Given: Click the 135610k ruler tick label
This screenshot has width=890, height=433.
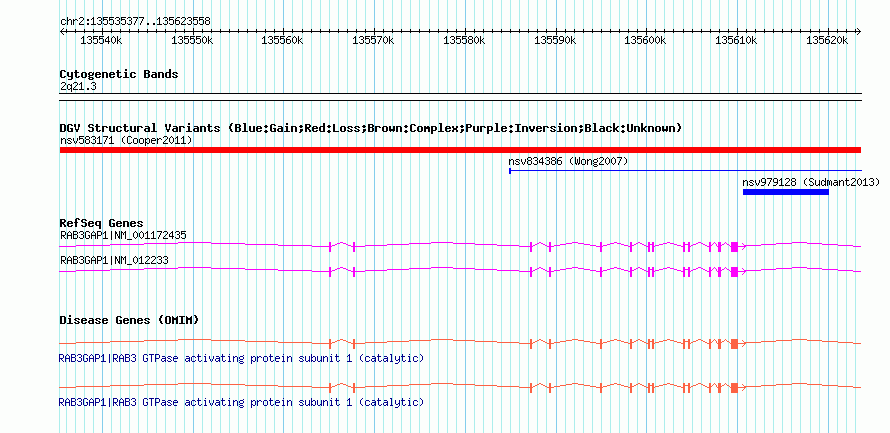Looking at the screenshot, I should coord(737,40).
